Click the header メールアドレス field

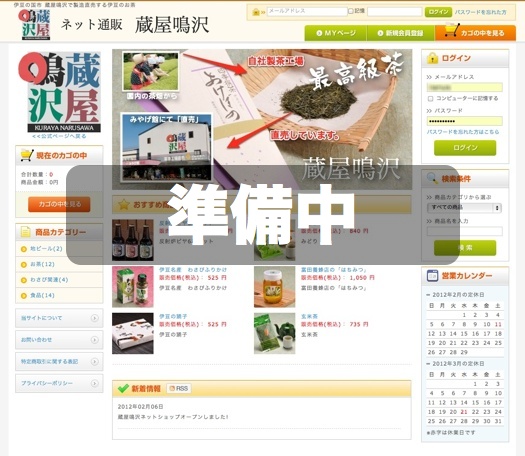307,11
